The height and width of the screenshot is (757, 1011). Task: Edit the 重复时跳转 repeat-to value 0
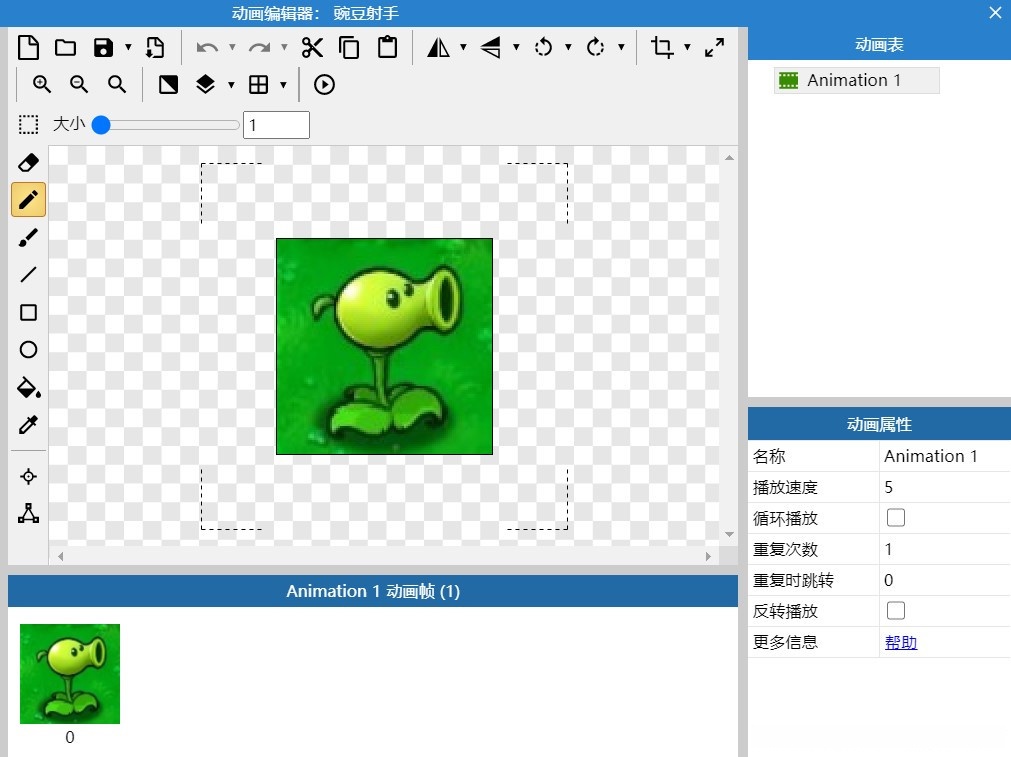945,580
